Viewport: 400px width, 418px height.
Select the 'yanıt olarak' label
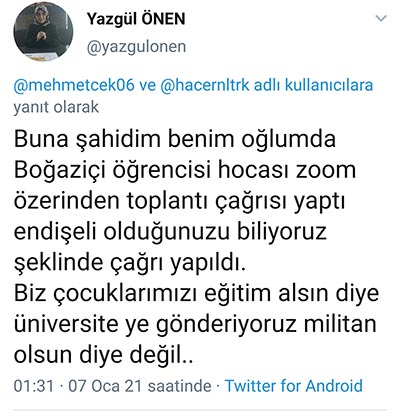(56, 107)
